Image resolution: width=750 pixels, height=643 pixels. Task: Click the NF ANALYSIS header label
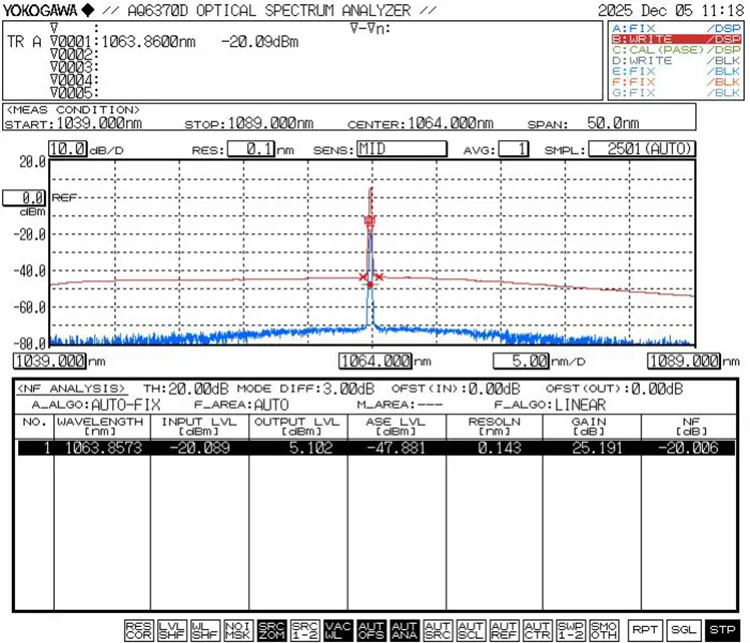(x=71, y=388)
